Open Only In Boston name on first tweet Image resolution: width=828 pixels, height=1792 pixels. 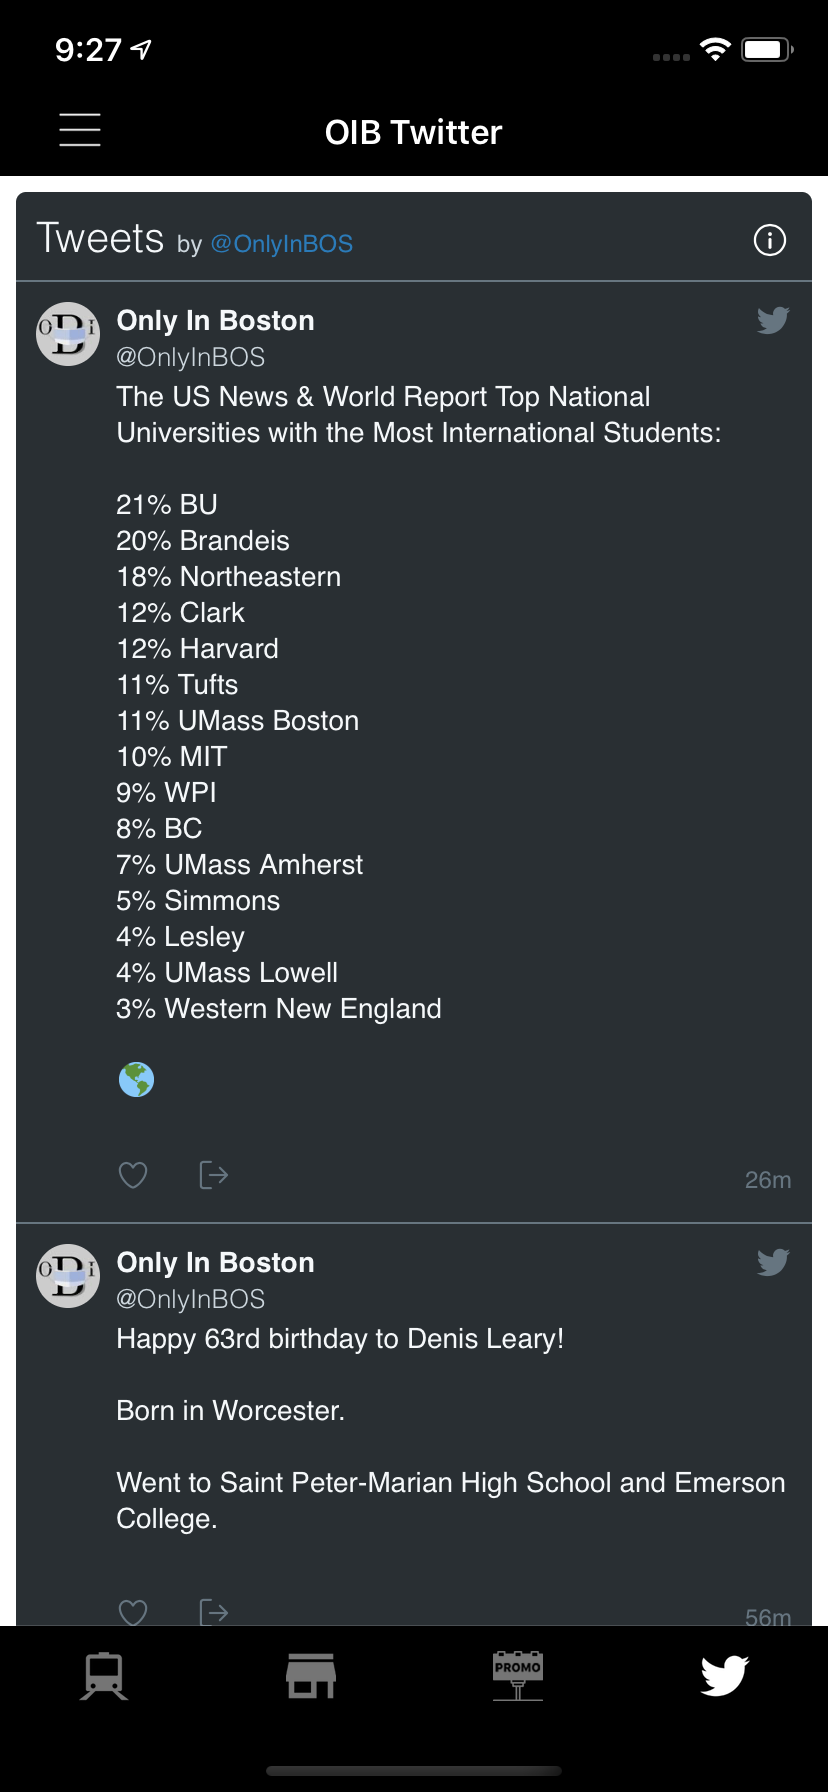coord(215,321)
